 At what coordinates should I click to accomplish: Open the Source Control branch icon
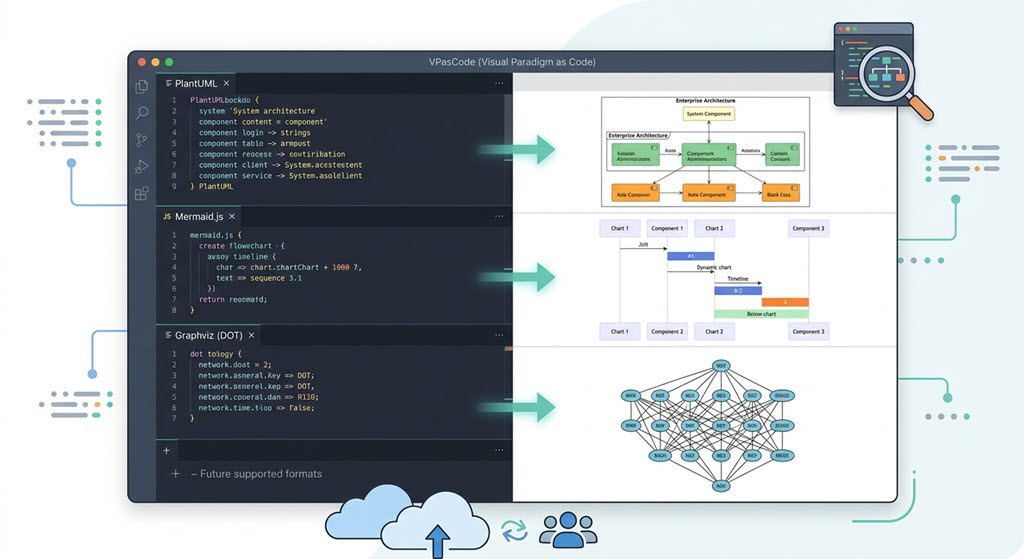[x=142, y=140]
